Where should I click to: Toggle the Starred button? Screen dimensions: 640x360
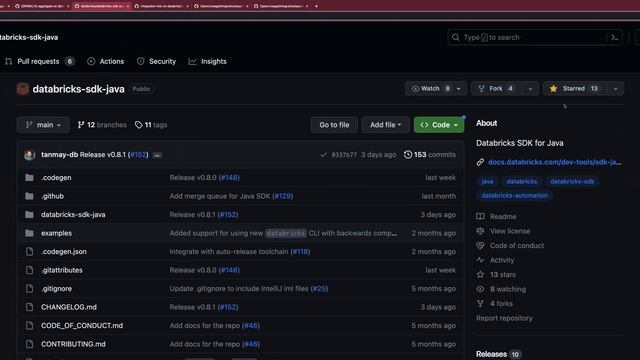pos(575,89)
